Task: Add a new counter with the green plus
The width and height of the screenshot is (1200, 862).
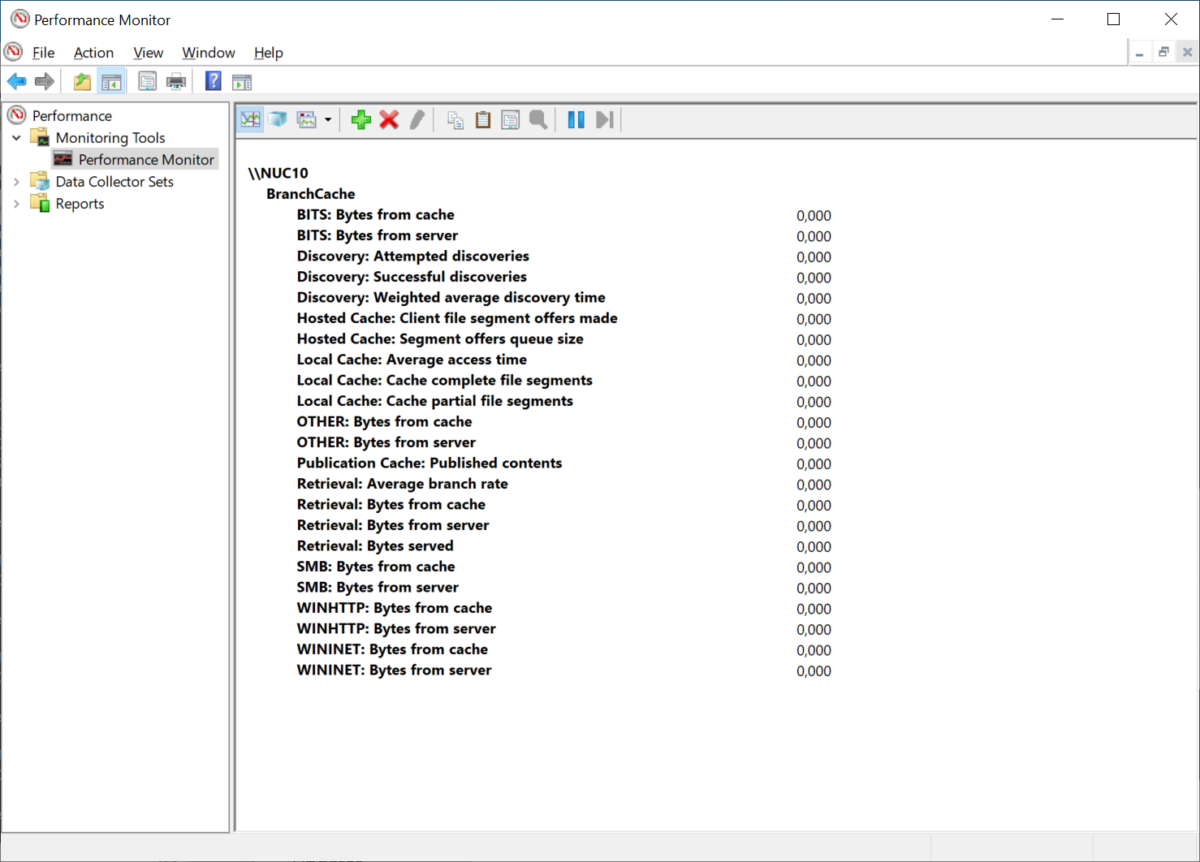Action: pyautogui.click(x=361, y=119)
